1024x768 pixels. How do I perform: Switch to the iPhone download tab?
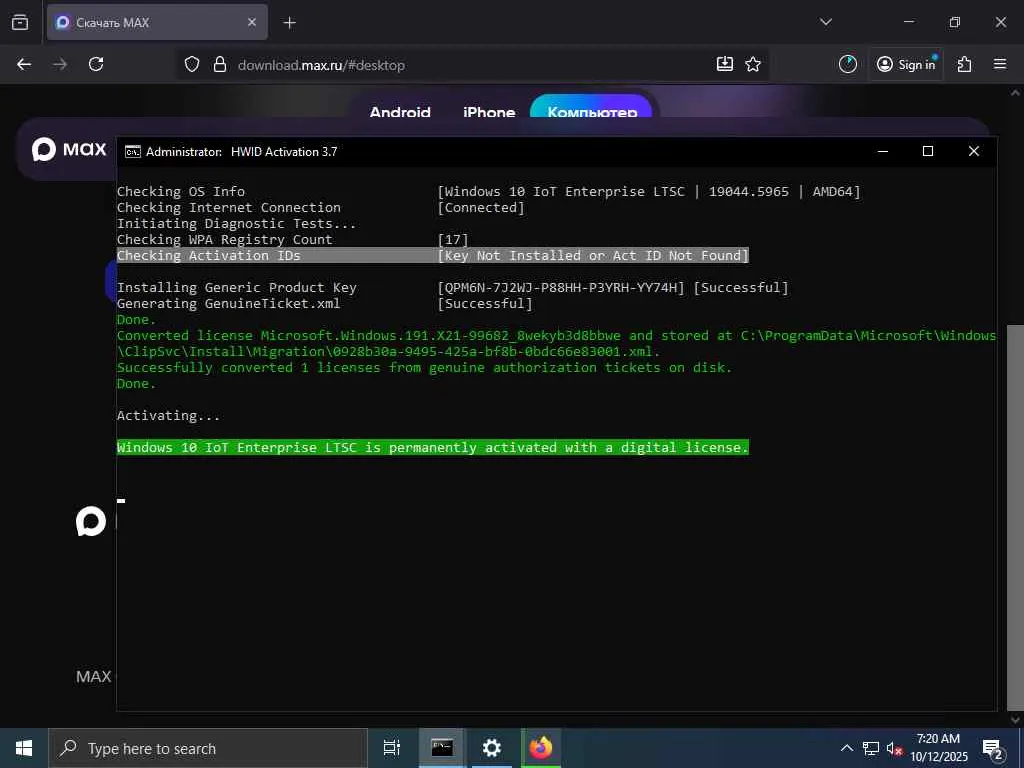pos(489,112)
